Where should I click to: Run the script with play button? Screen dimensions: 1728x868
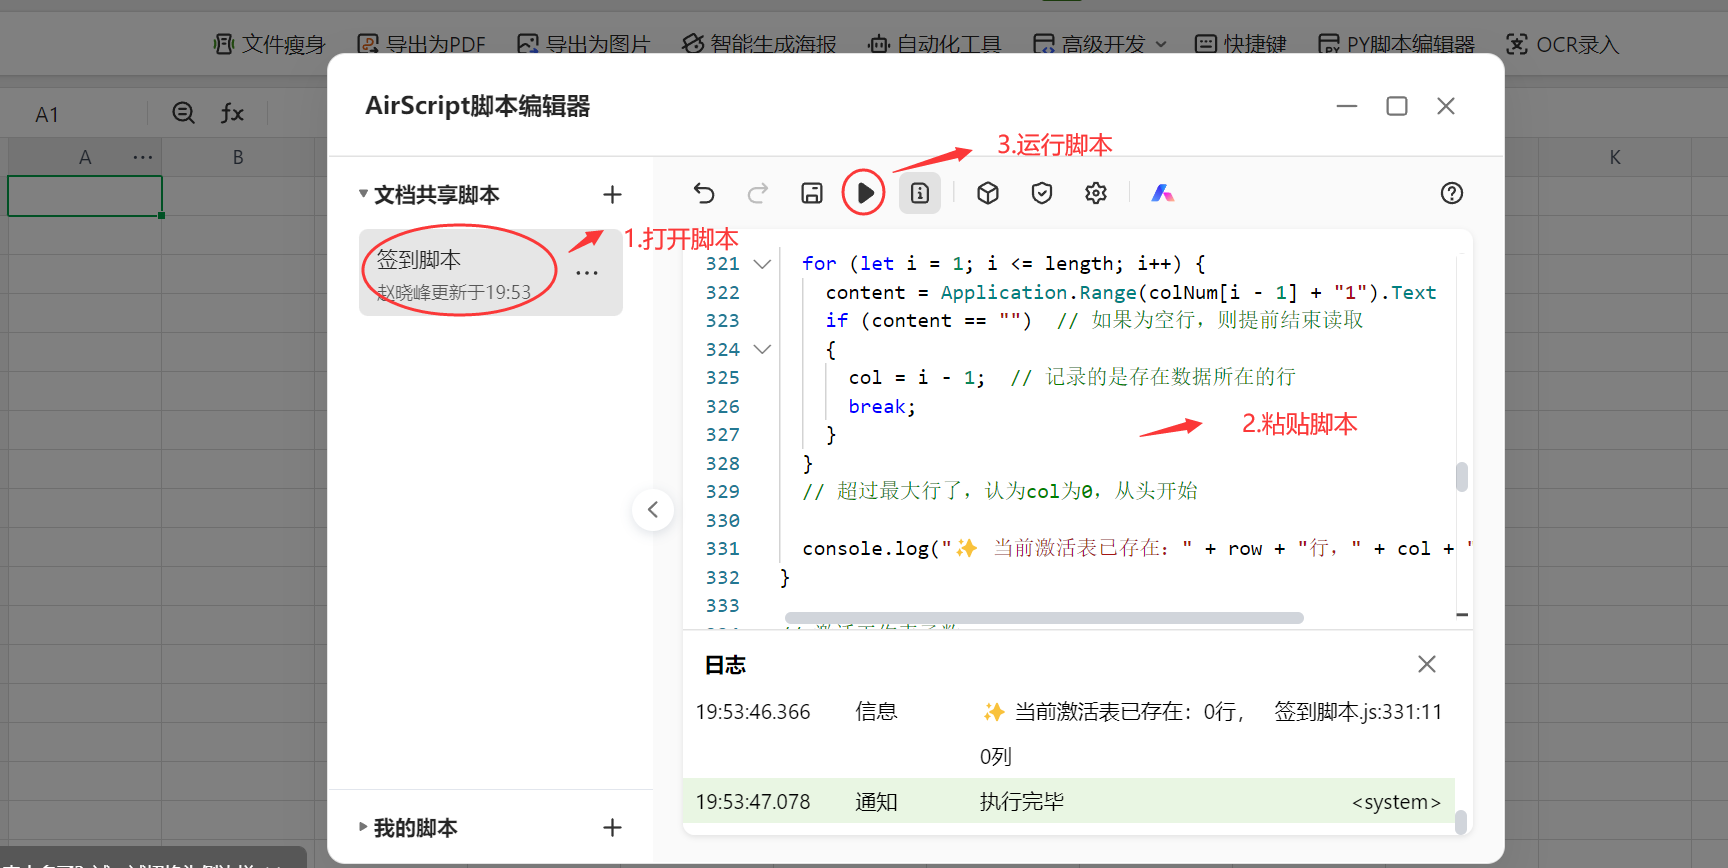click(864, 193)
